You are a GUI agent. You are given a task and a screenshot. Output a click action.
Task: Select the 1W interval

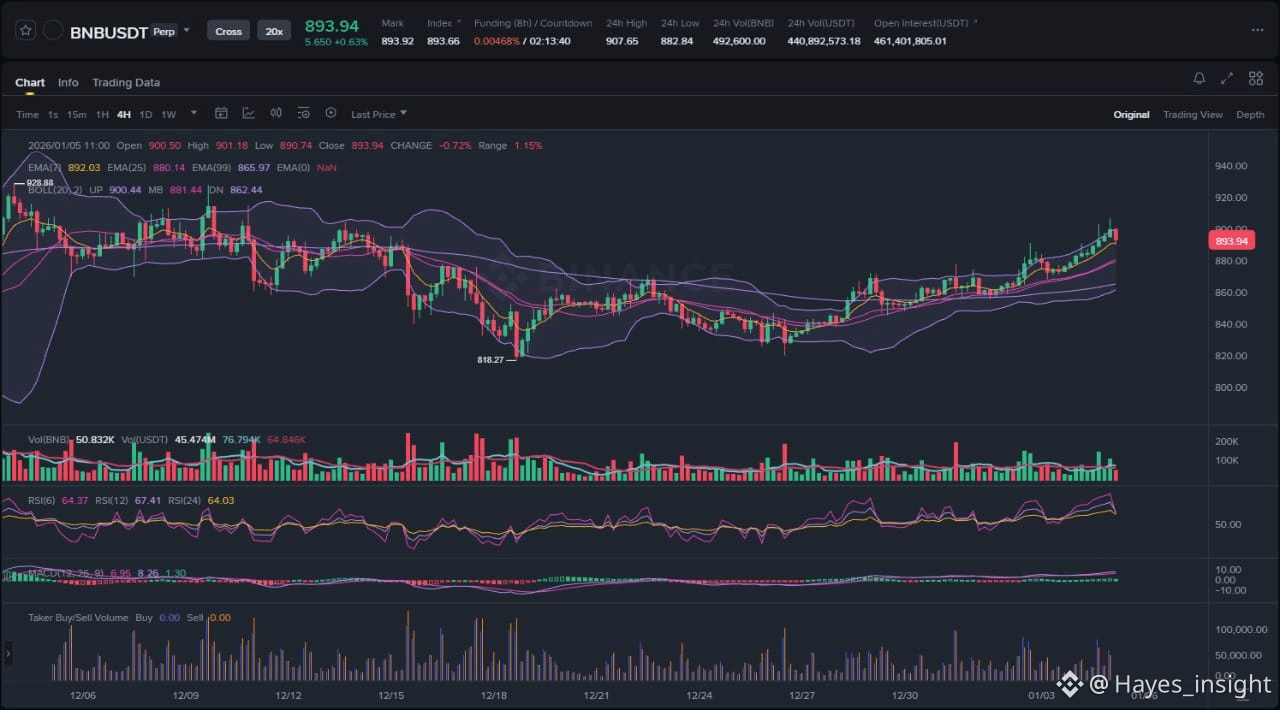168,115
